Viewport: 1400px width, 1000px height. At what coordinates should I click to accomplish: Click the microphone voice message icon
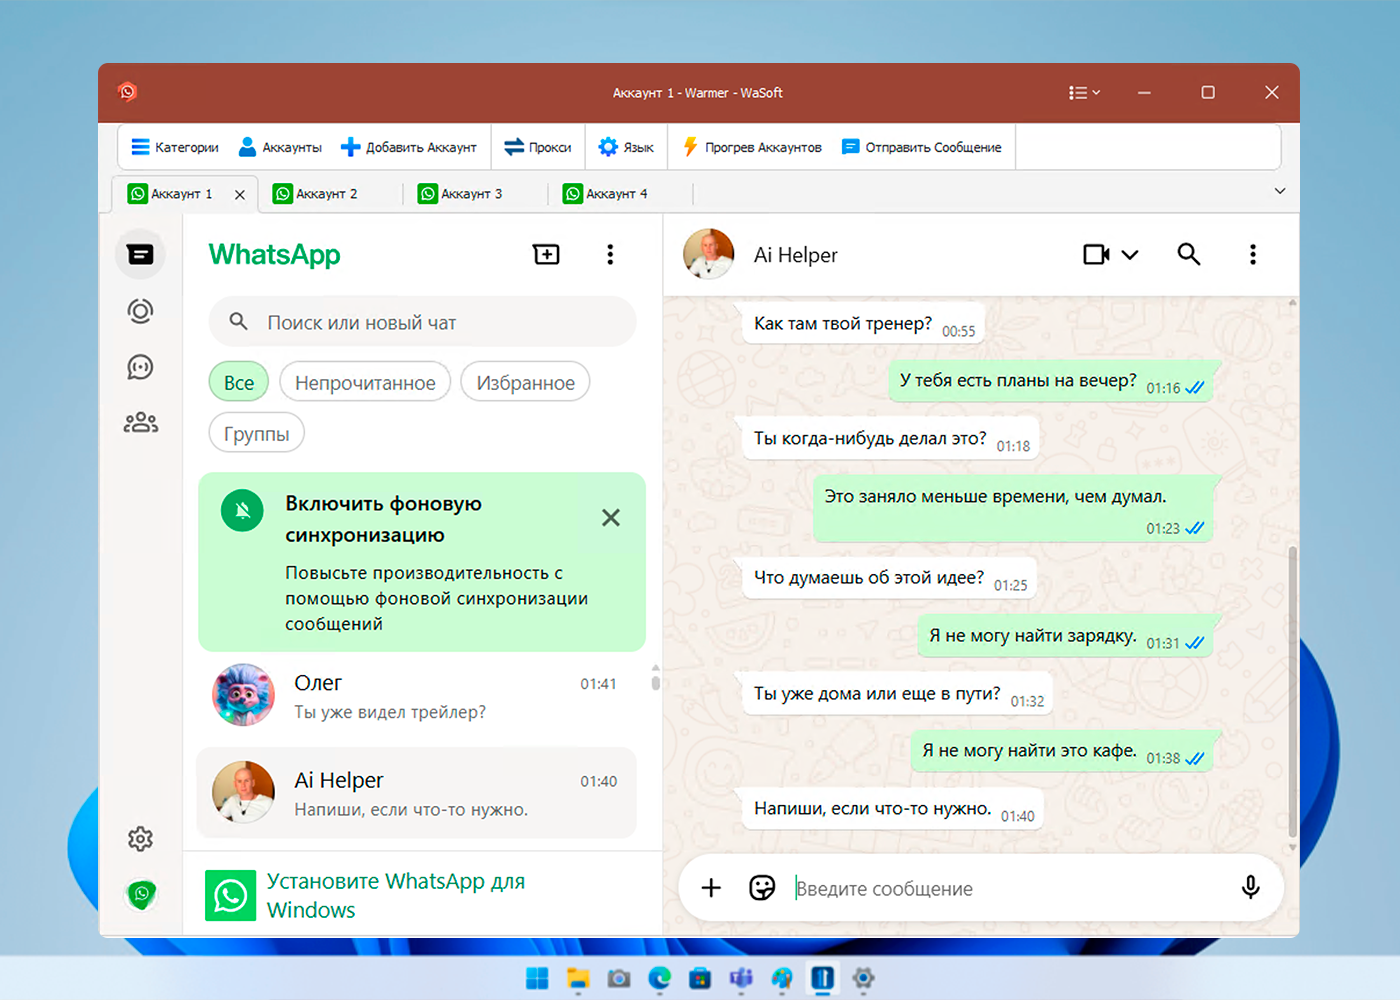[1250, 888]
